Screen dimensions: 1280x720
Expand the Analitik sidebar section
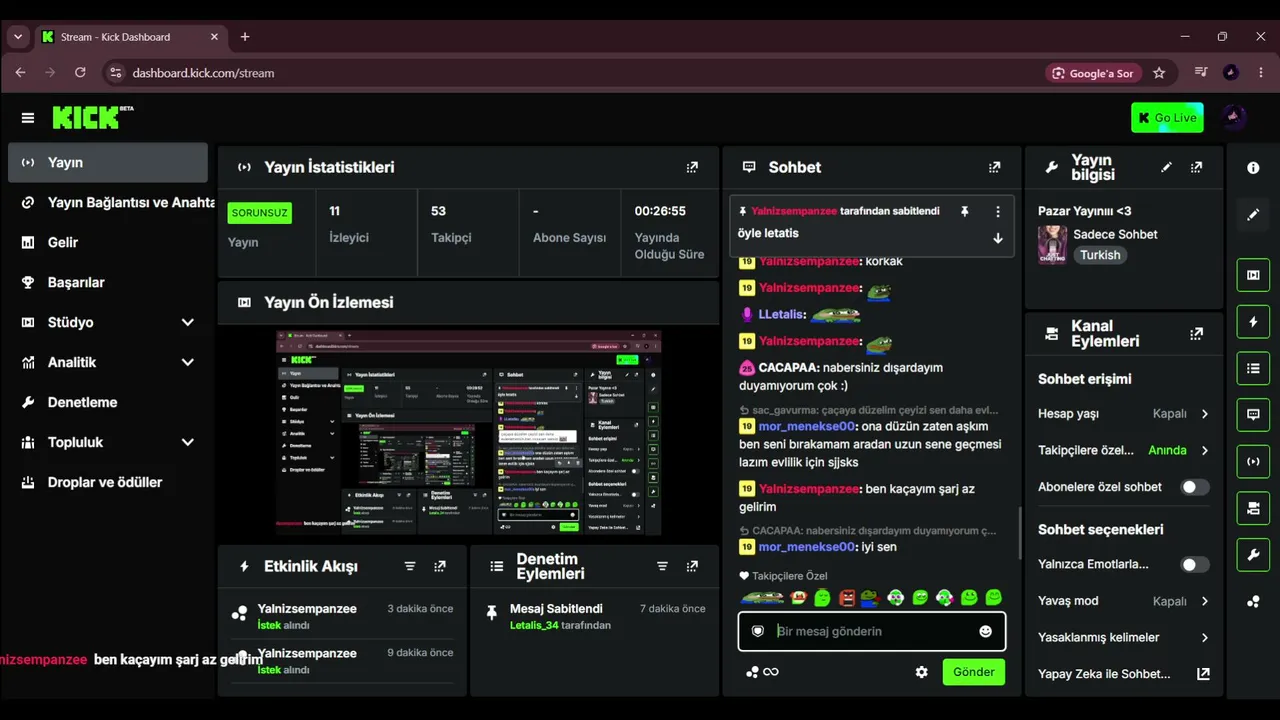[187, 362]
